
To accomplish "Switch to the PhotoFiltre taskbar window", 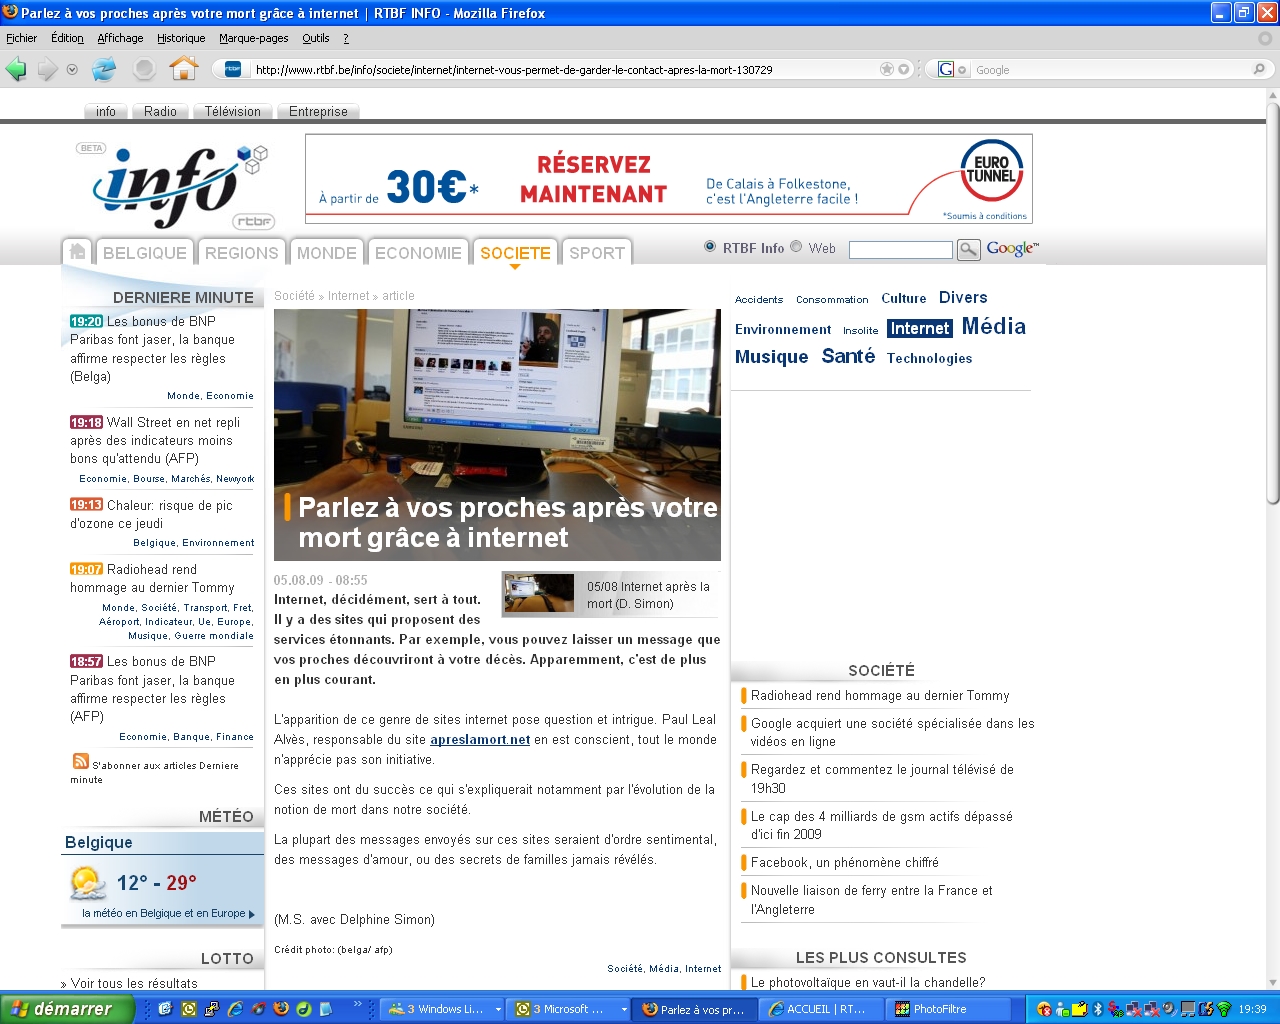I will [x=946, y=1009].
